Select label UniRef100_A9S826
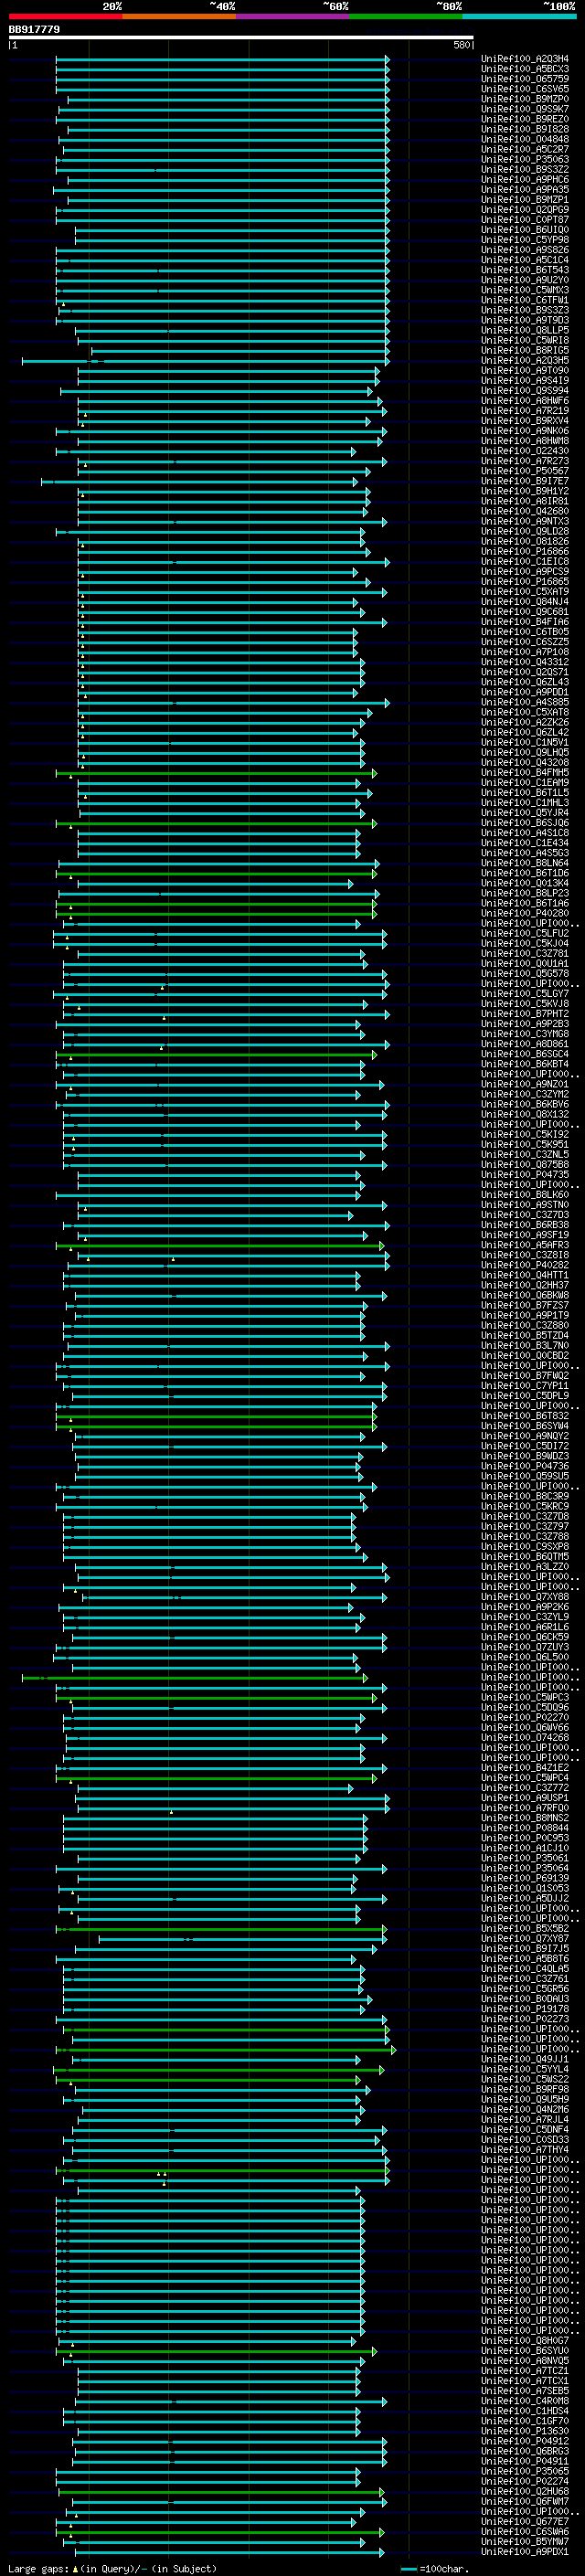 [525, 250]
